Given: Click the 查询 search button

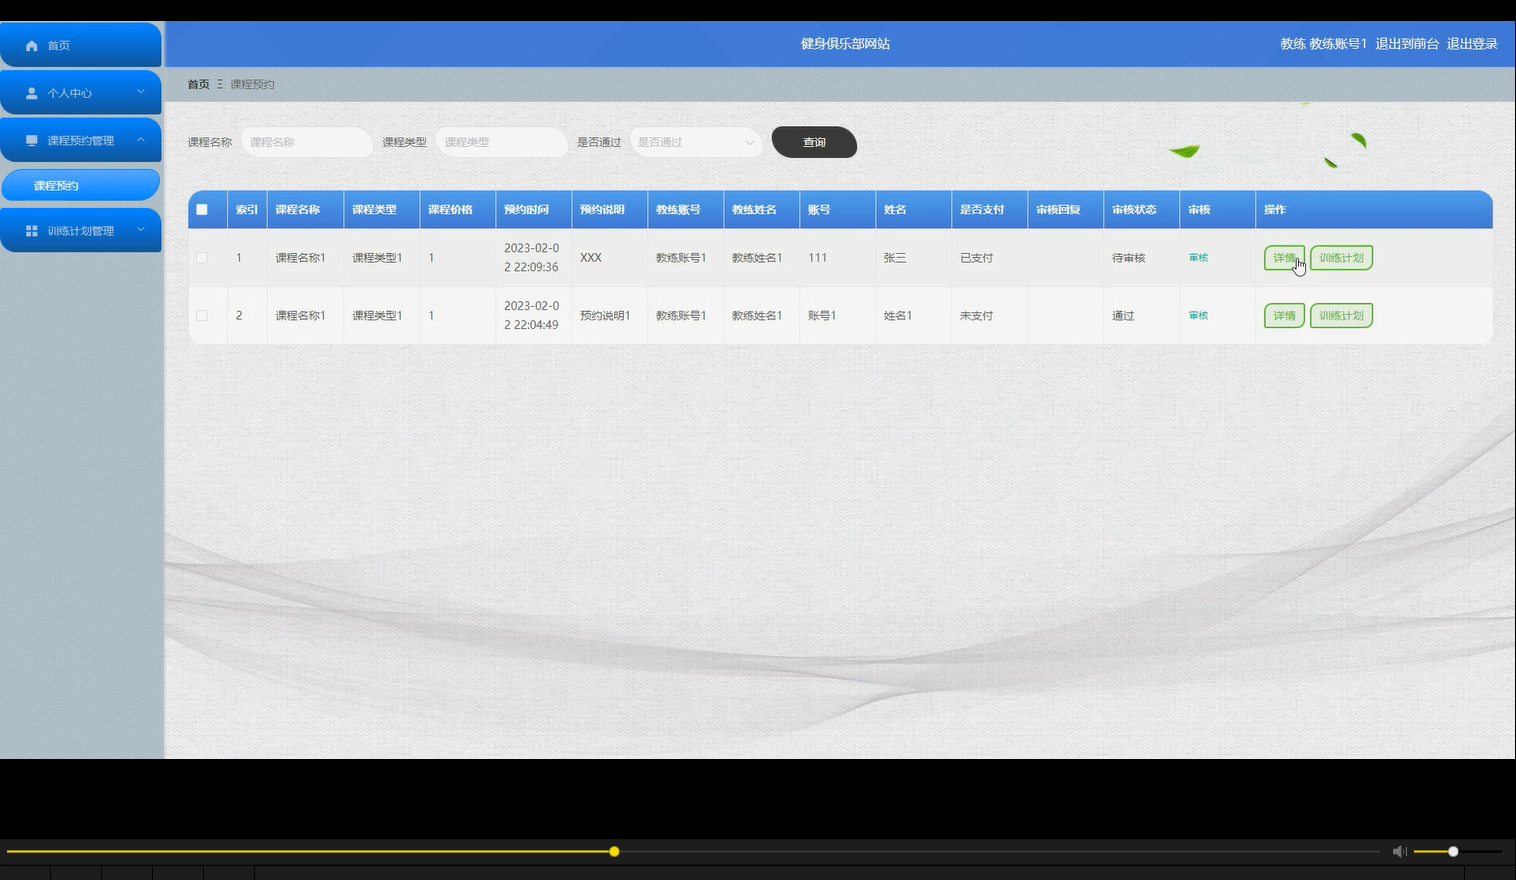Looking at the screenshot, I should [x=814, y=142].
